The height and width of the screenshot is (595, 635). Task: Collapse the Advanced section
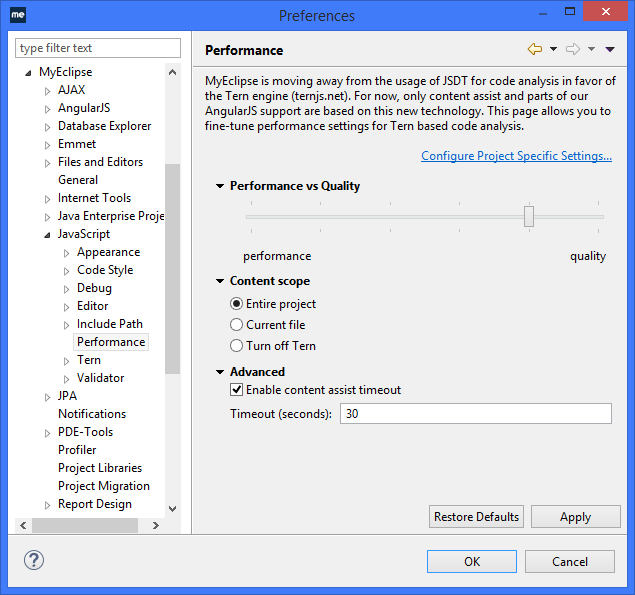220,372
